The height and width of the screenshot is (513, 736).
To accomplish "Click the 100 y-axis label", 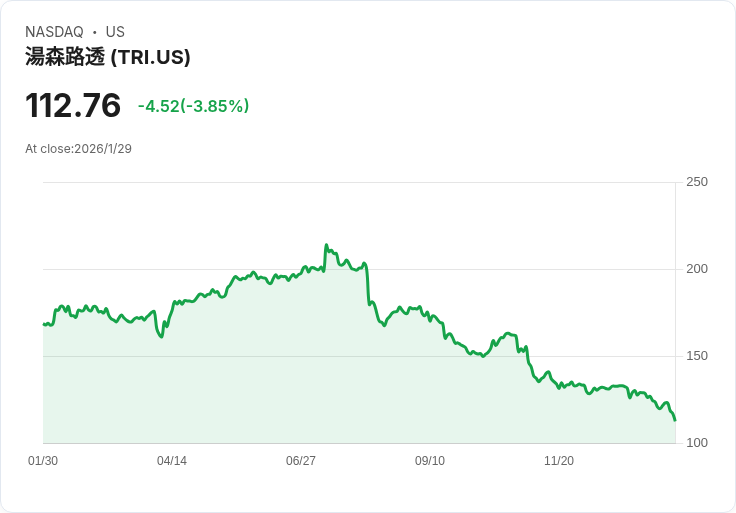I will (x=697, y=443).
